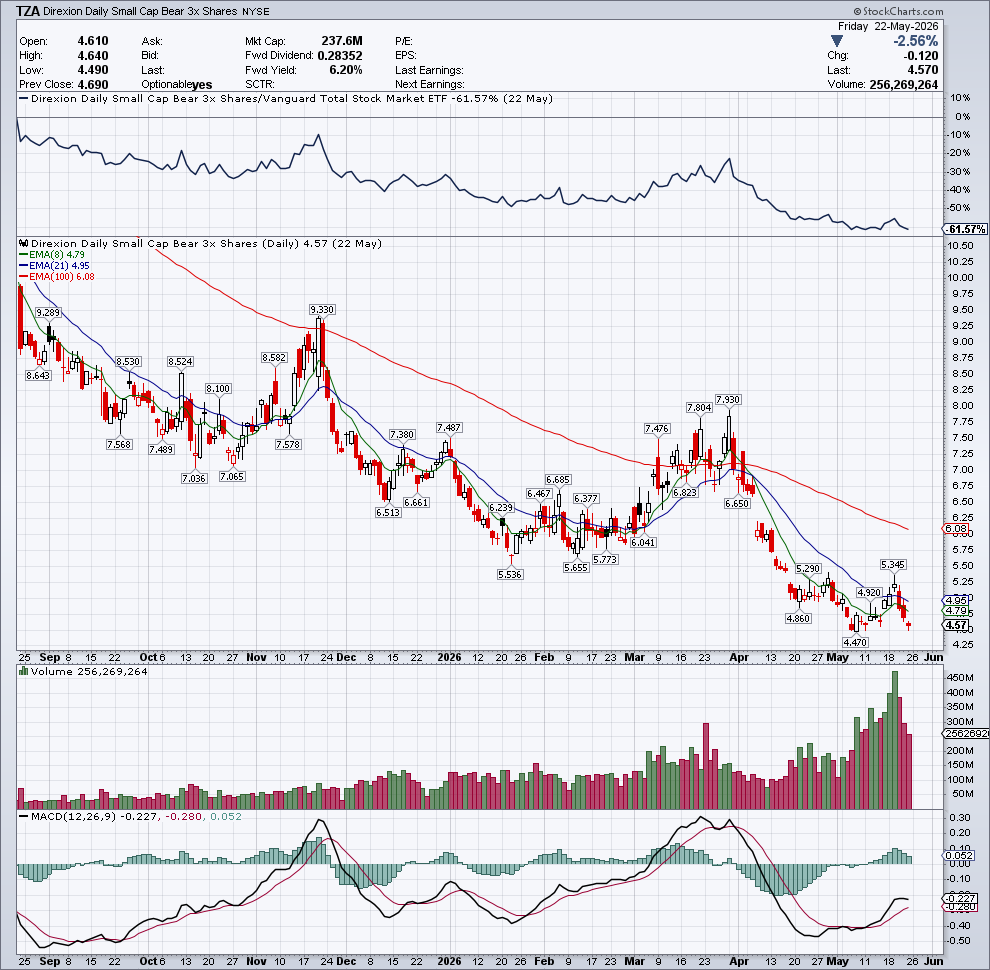The image size is (990, 970).
Task: Click the 7.930 high price label
Action: 728,399
